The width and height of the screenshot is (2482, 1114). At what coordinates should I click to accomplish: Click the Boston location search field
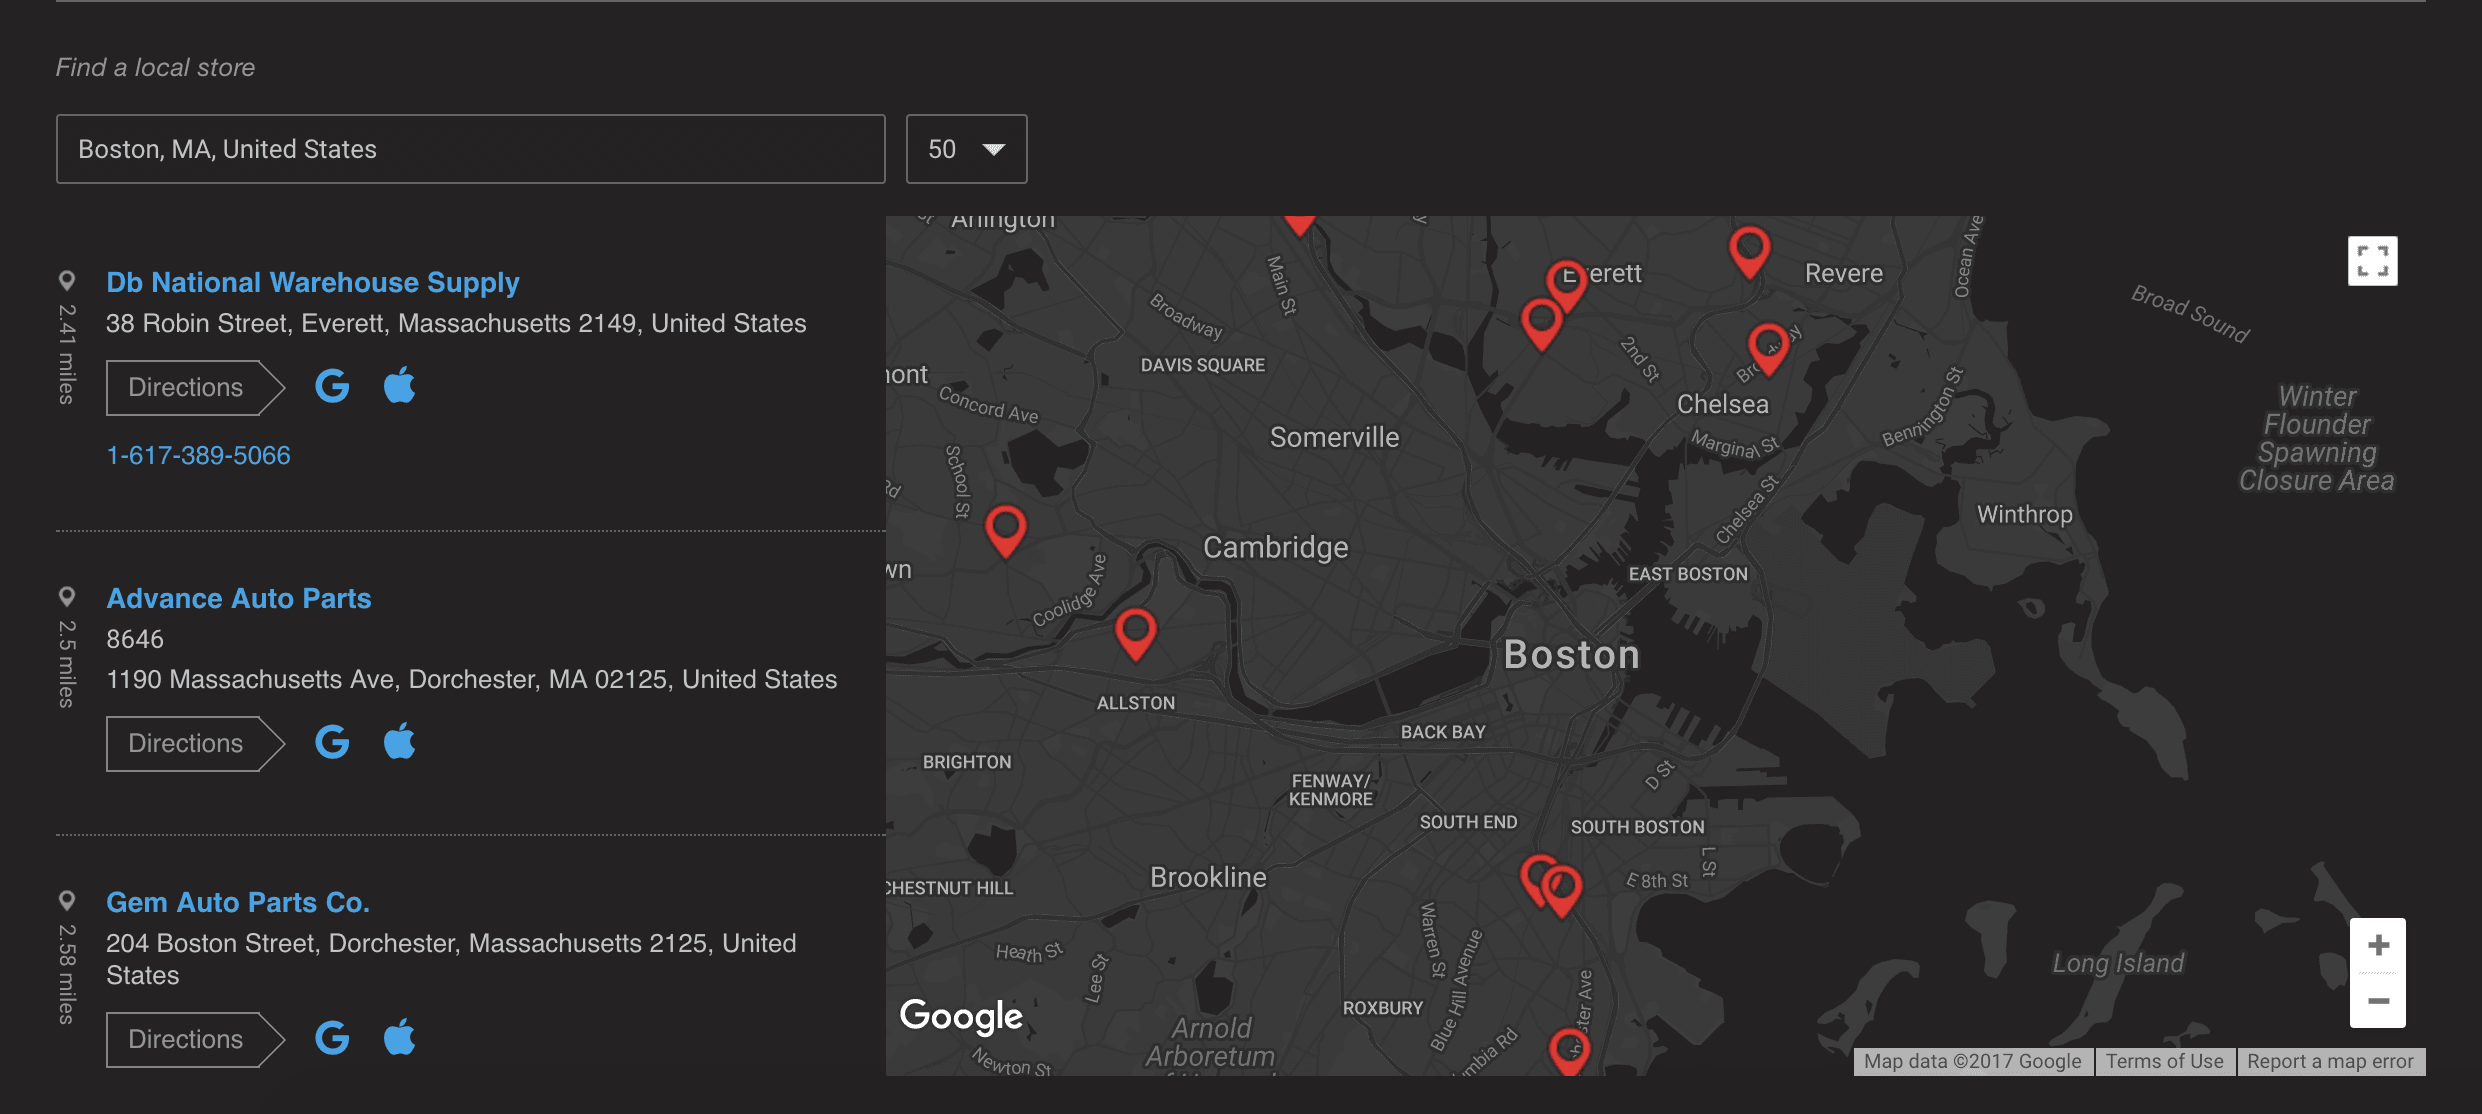[x=470, y=149]
